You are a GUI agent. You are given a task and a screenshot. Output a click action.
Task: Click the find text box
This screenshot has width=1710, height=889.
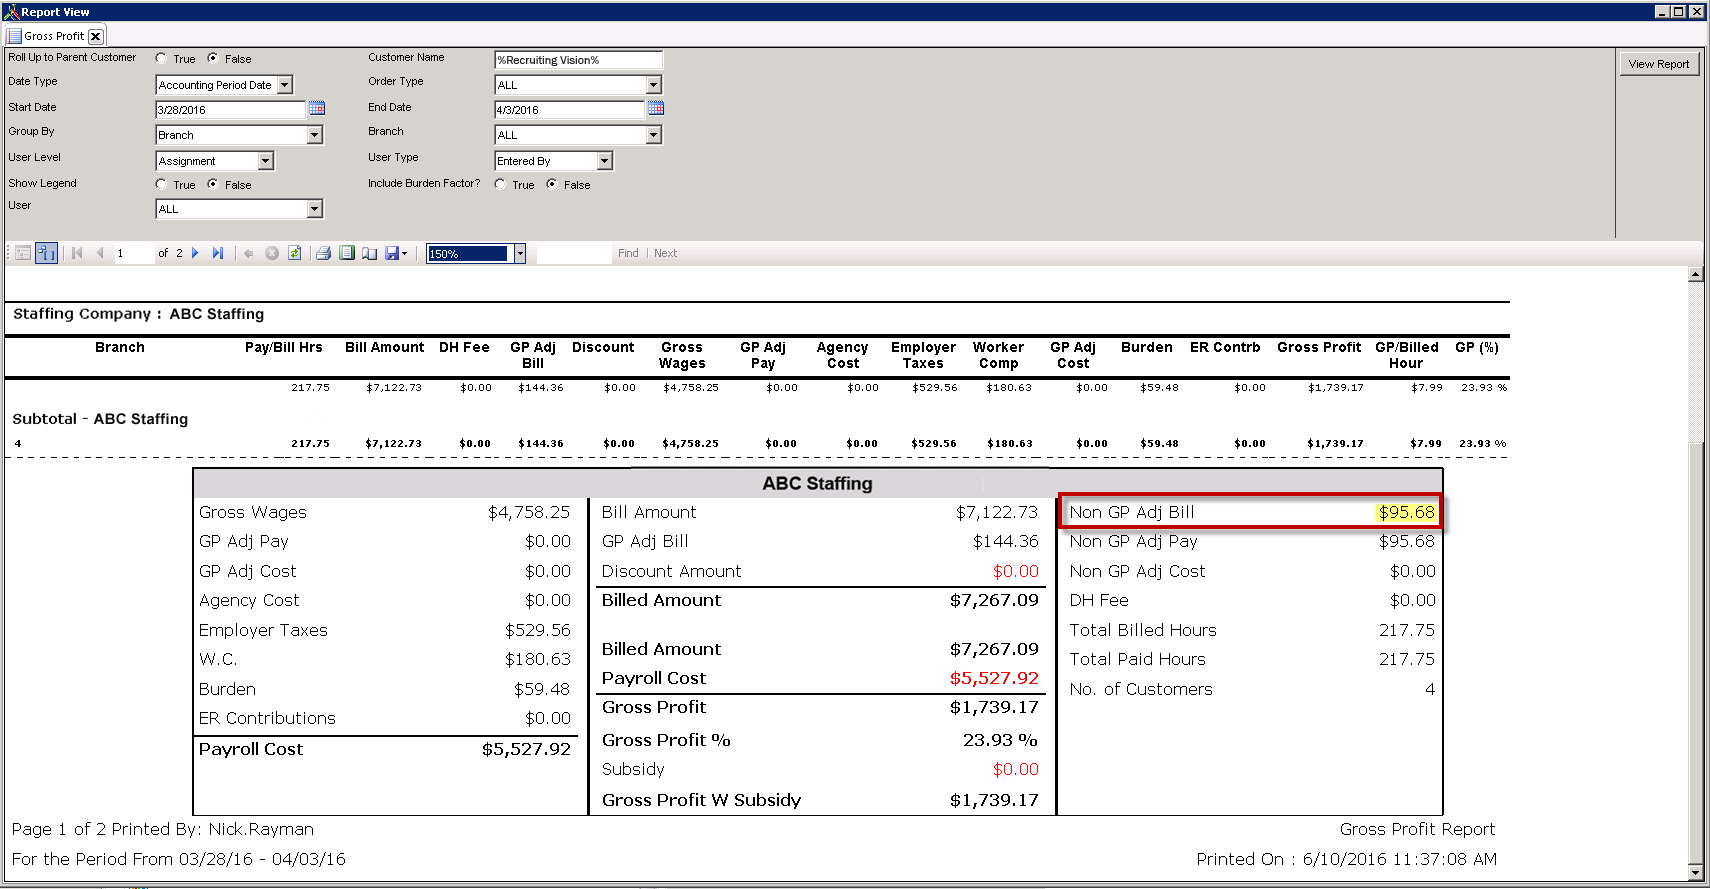pos(573,253)
